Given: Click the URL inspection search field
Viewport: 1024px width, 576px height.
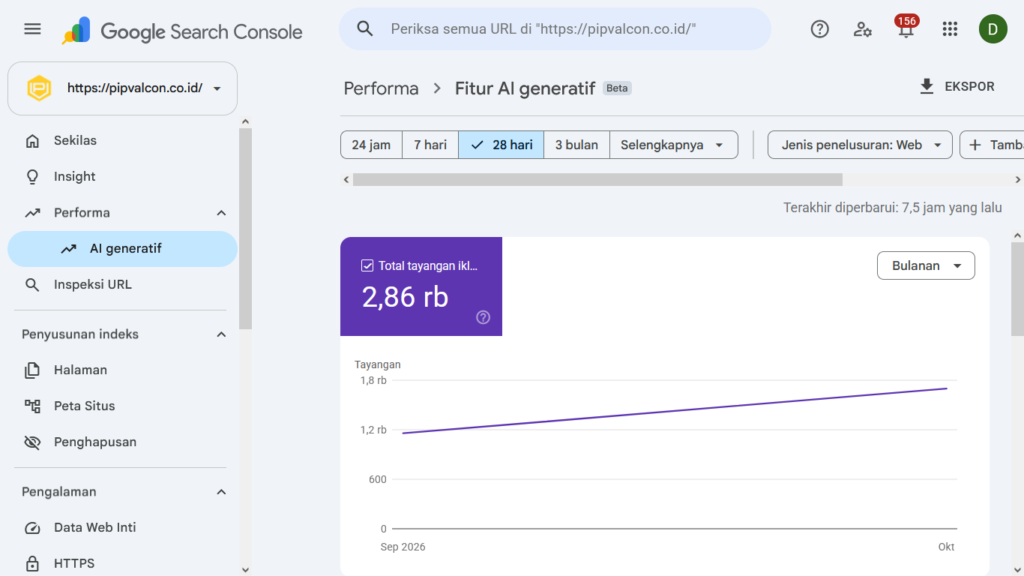Looking at the screenshot, I should tap(555, 29).
